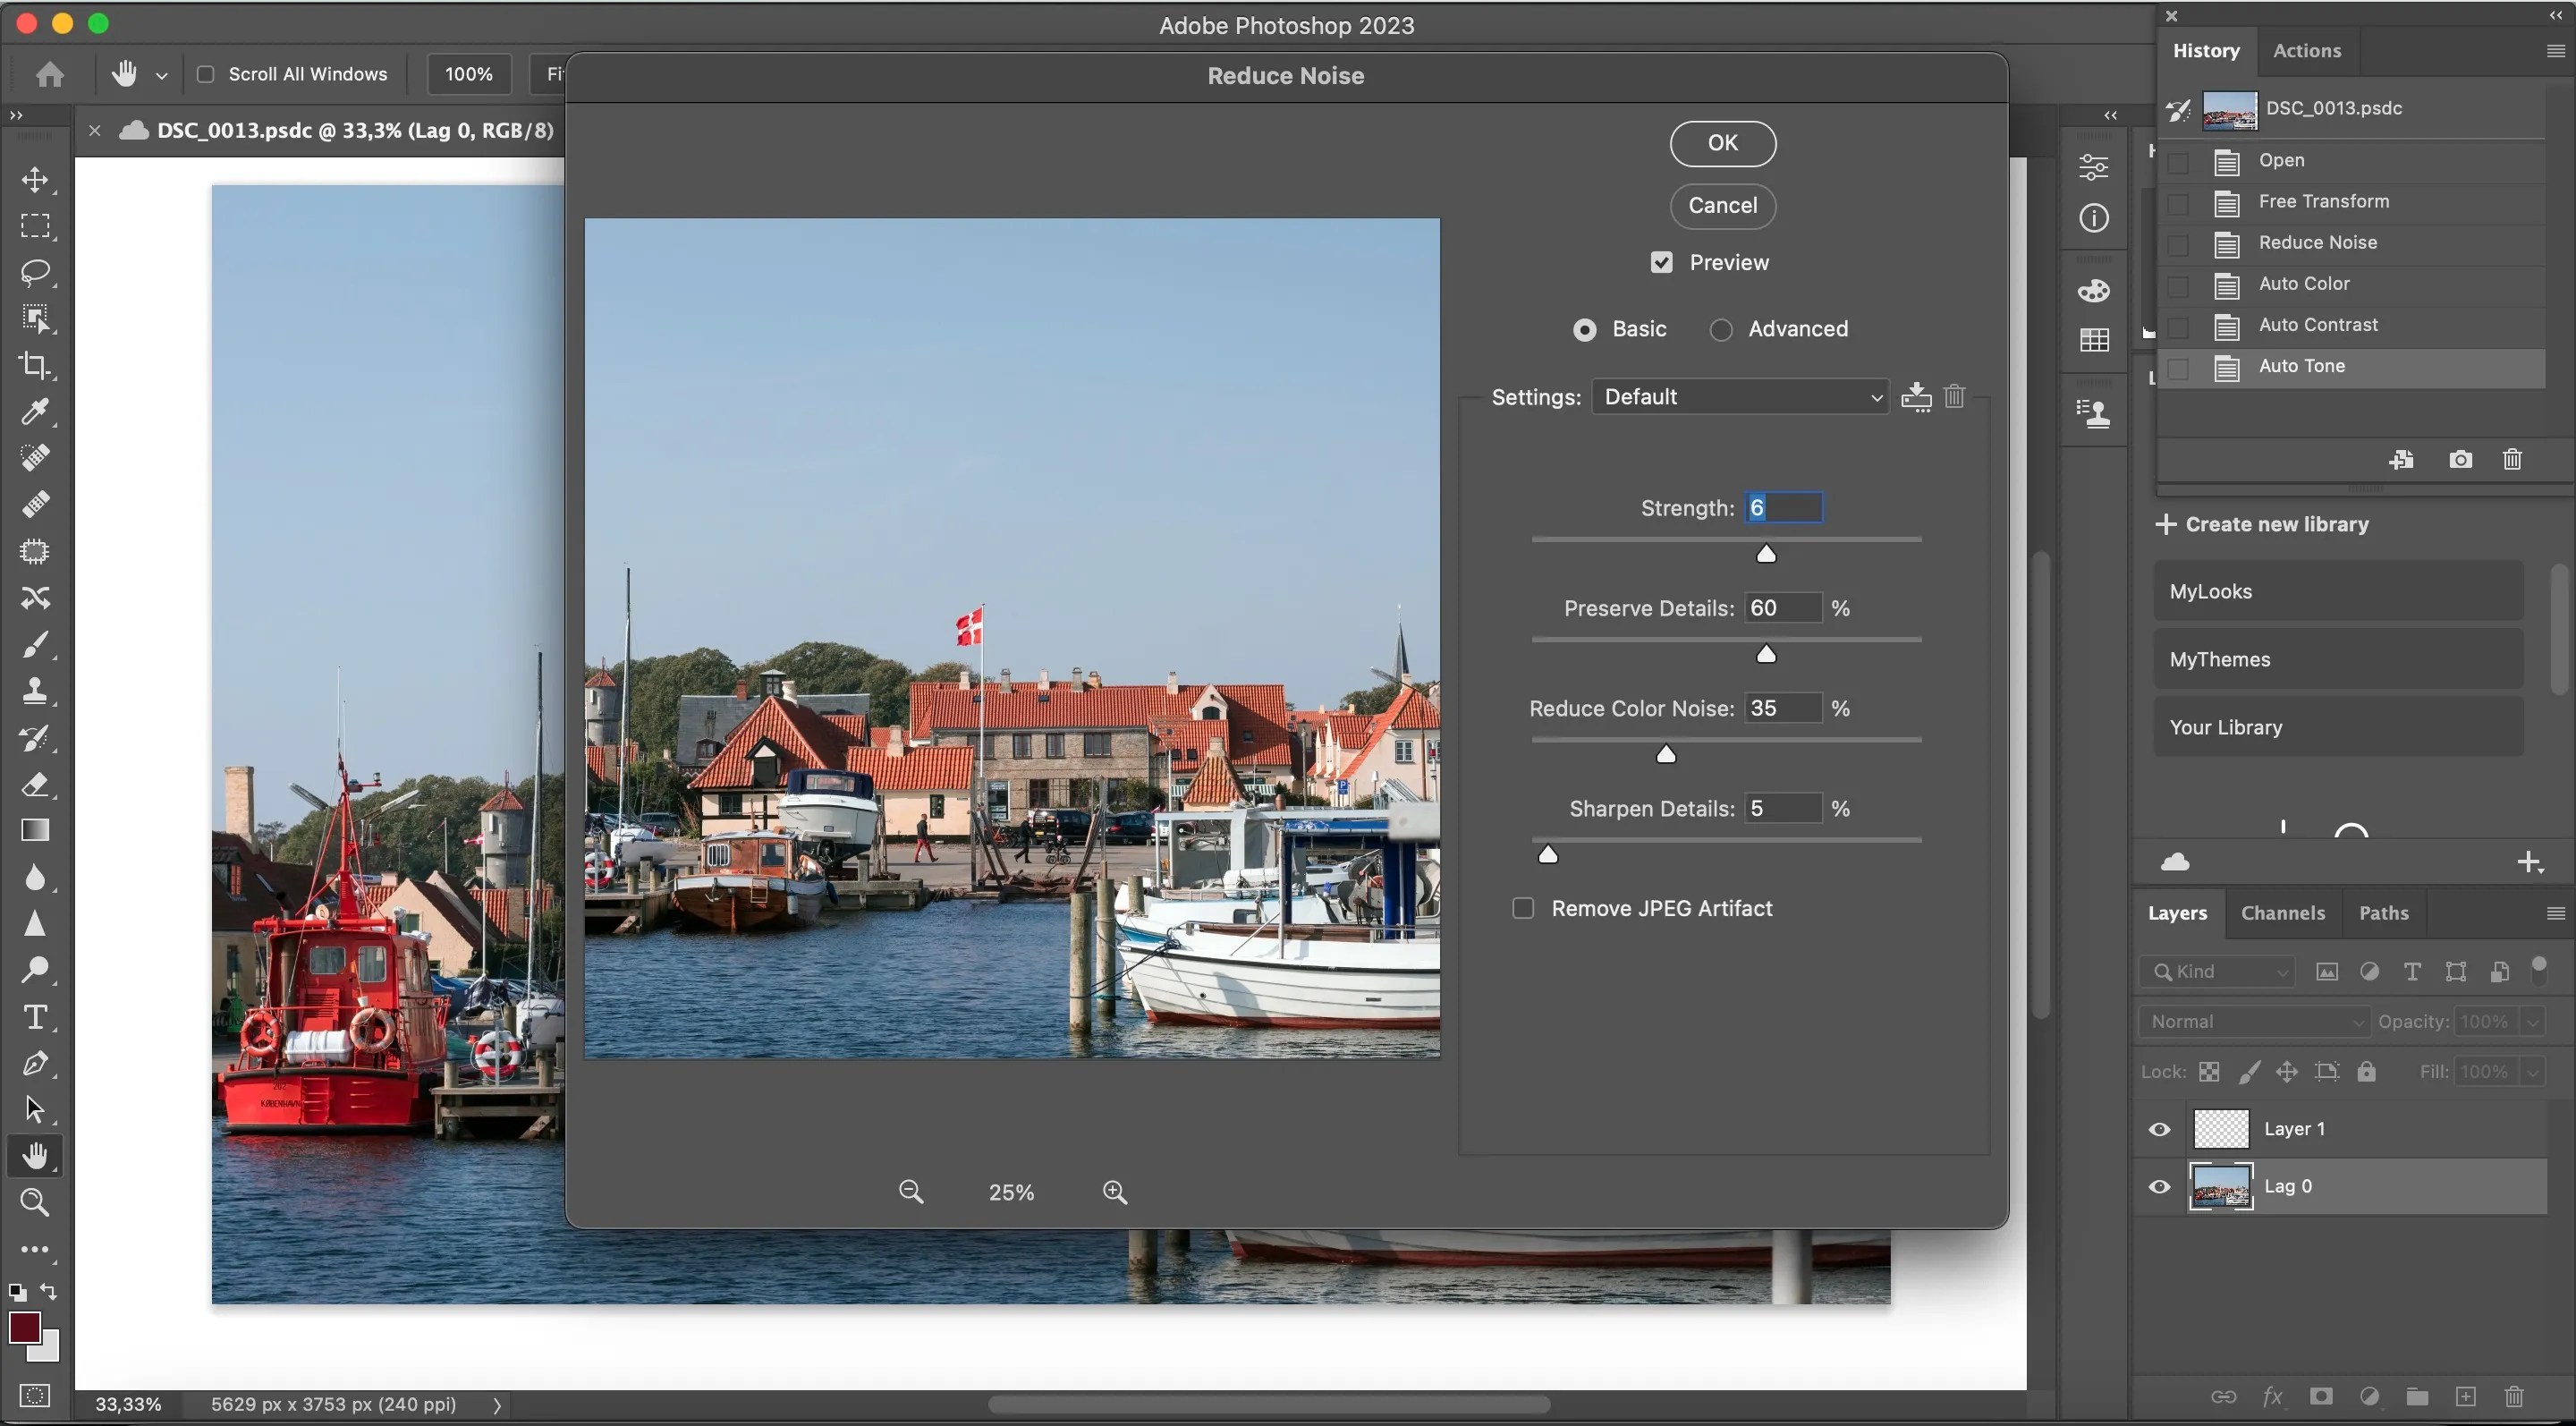This screenshot has width=2576, height=1426.
Task: Click the new snapshot camera icon in History
Action: (x=2461, y=459)
